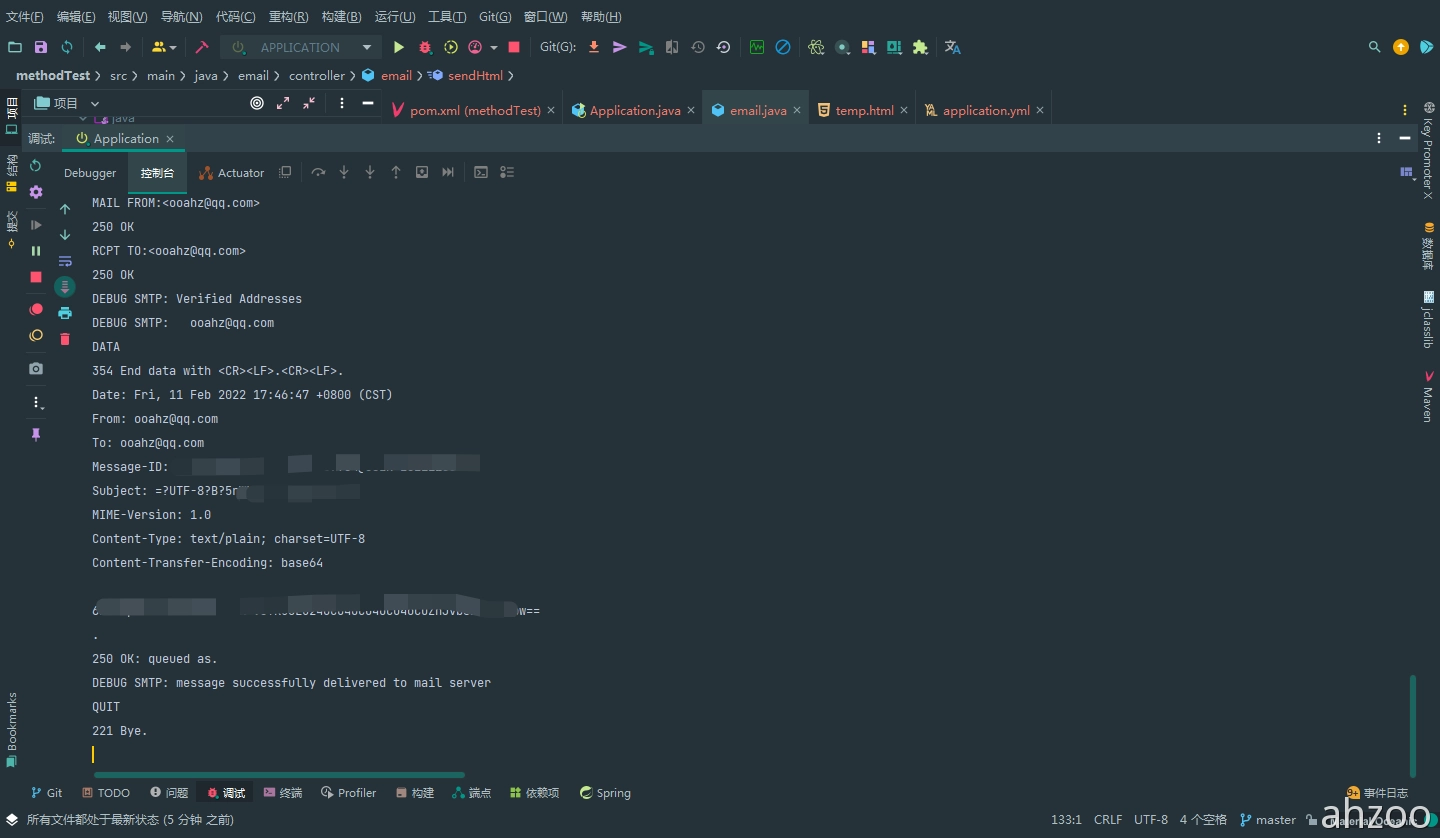The width and height of the screenshot is (1440, 838).
Task: Click the green Run button in toolbar
Action: pyautogui.click(x=399, y=47)
